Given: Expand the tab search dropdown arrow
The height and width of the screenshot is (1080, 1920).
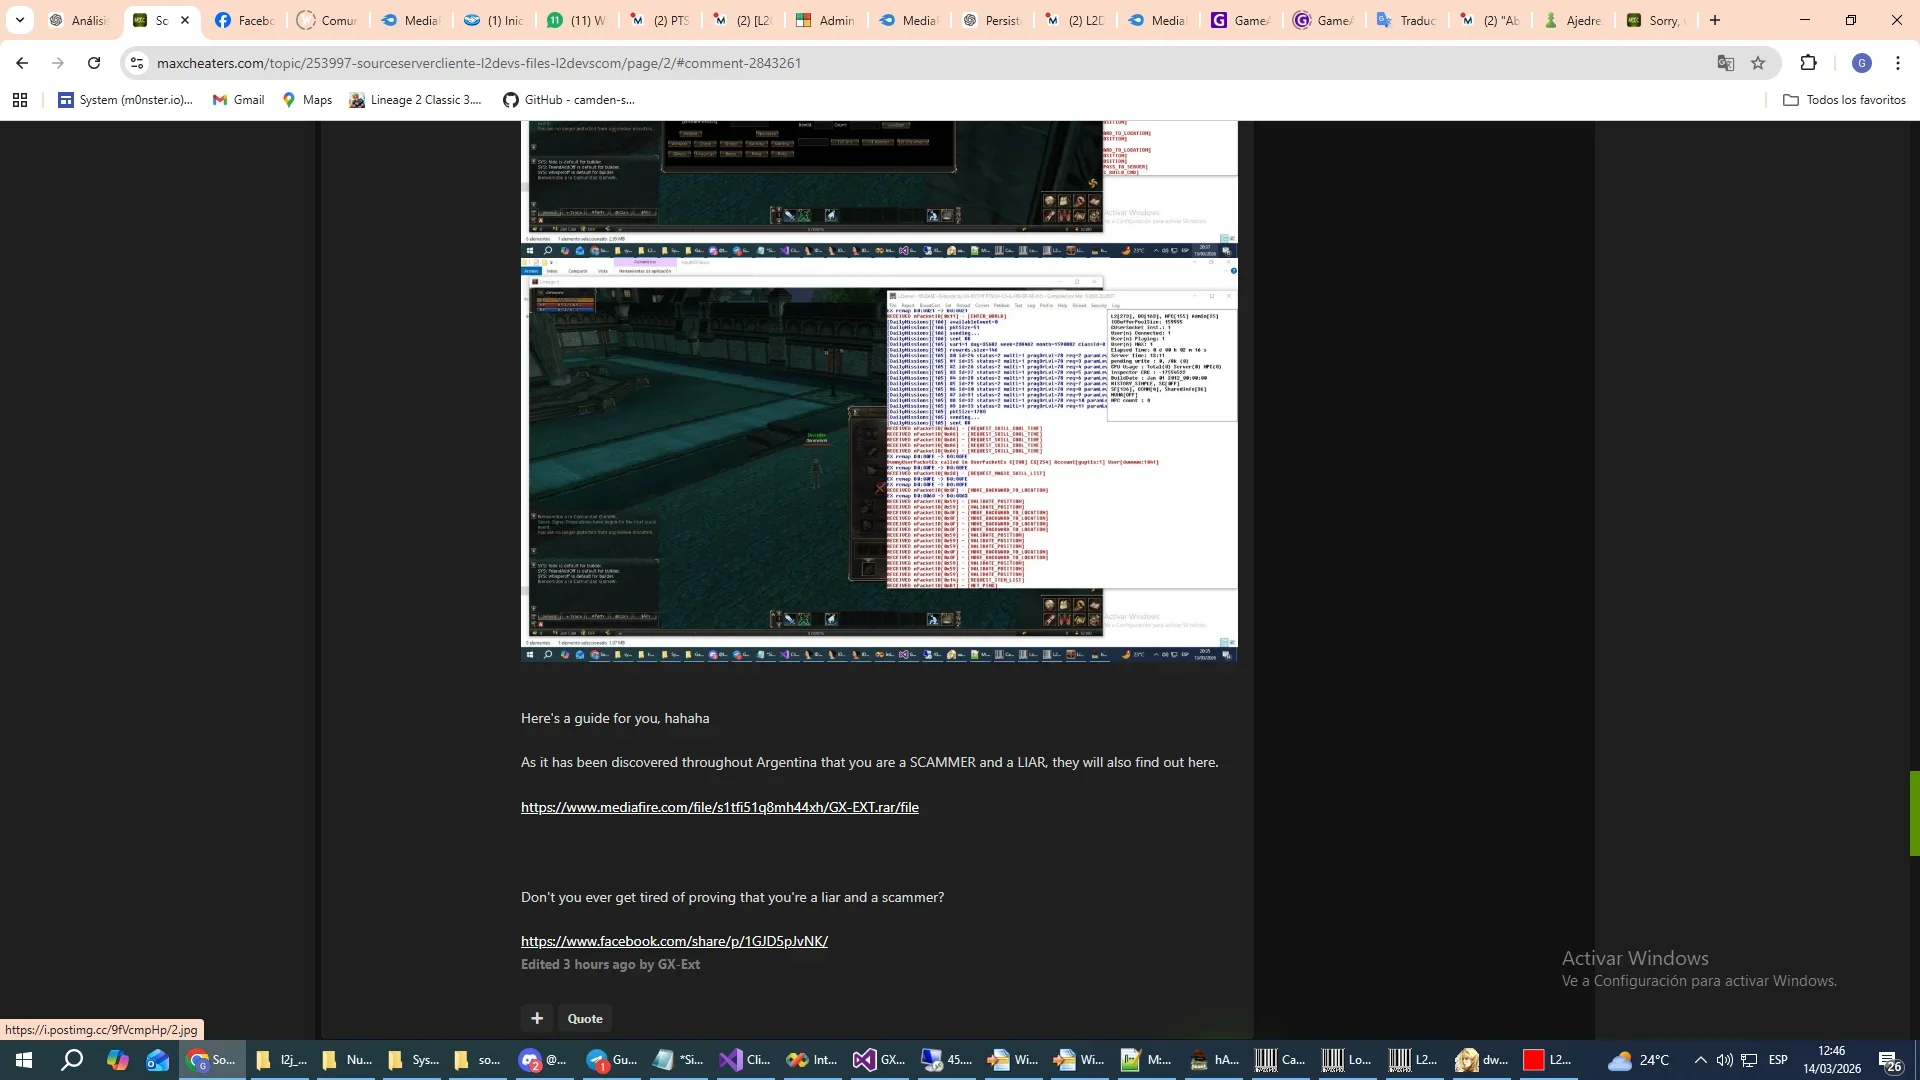Looking at the screenshot, I should click(19, 20).
